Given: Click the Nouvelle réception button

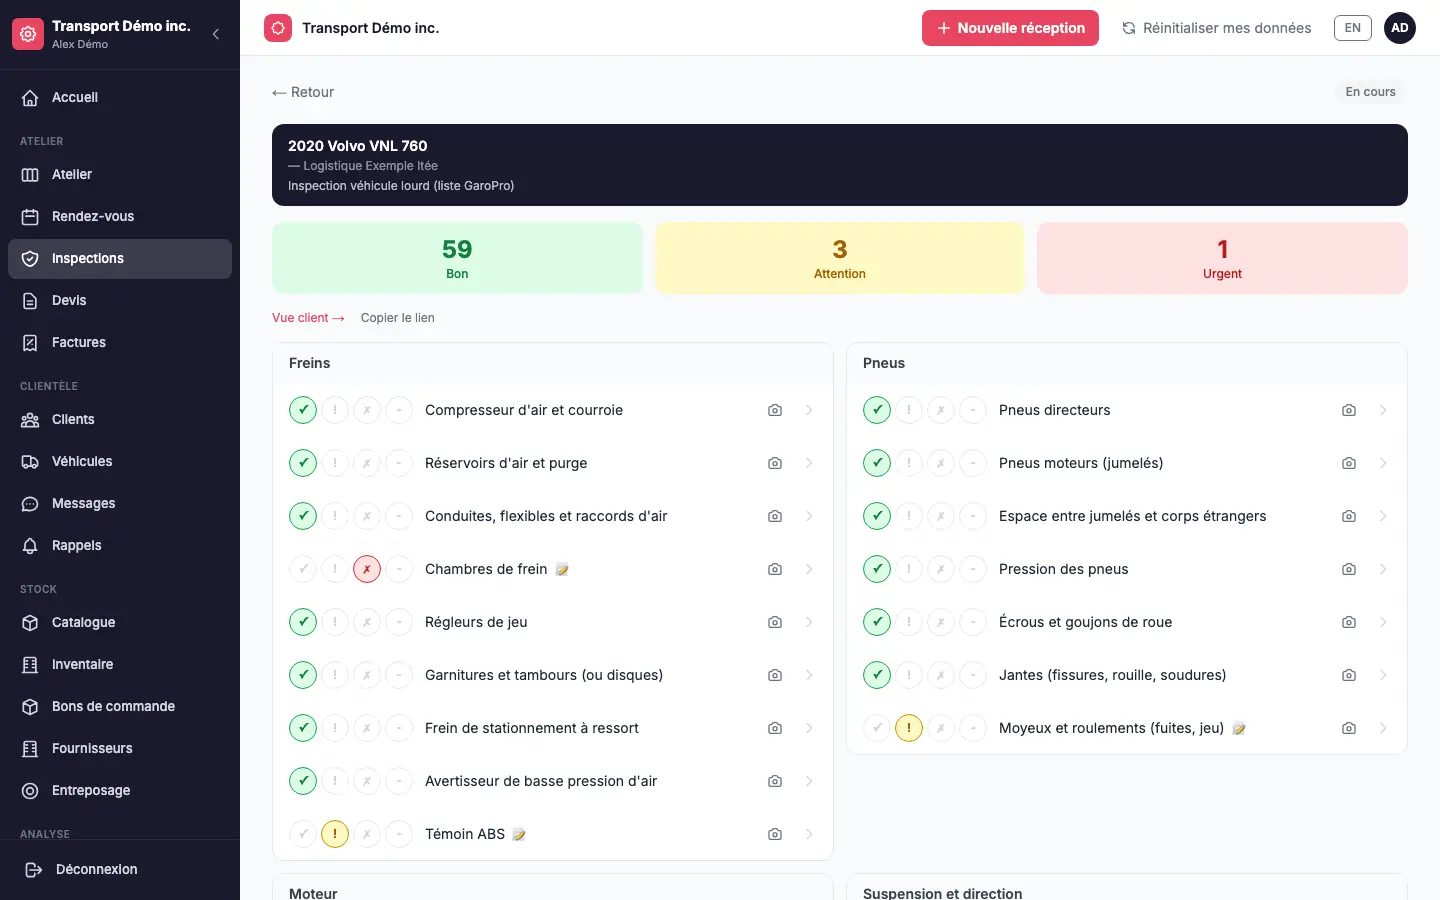Looking at the screenshot, I should [1010, 28].
